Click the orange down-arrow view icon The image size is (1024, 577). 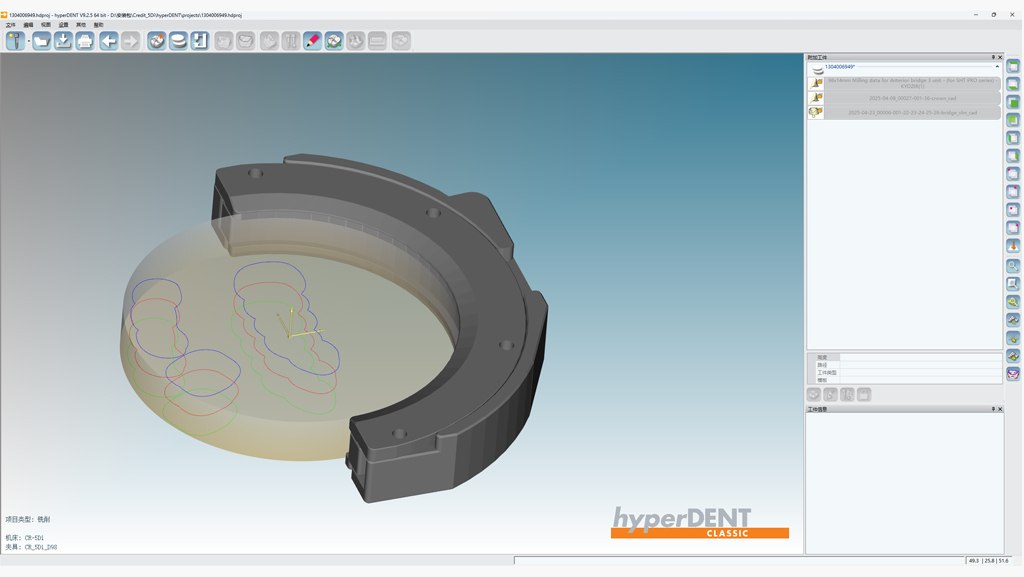1013,246
